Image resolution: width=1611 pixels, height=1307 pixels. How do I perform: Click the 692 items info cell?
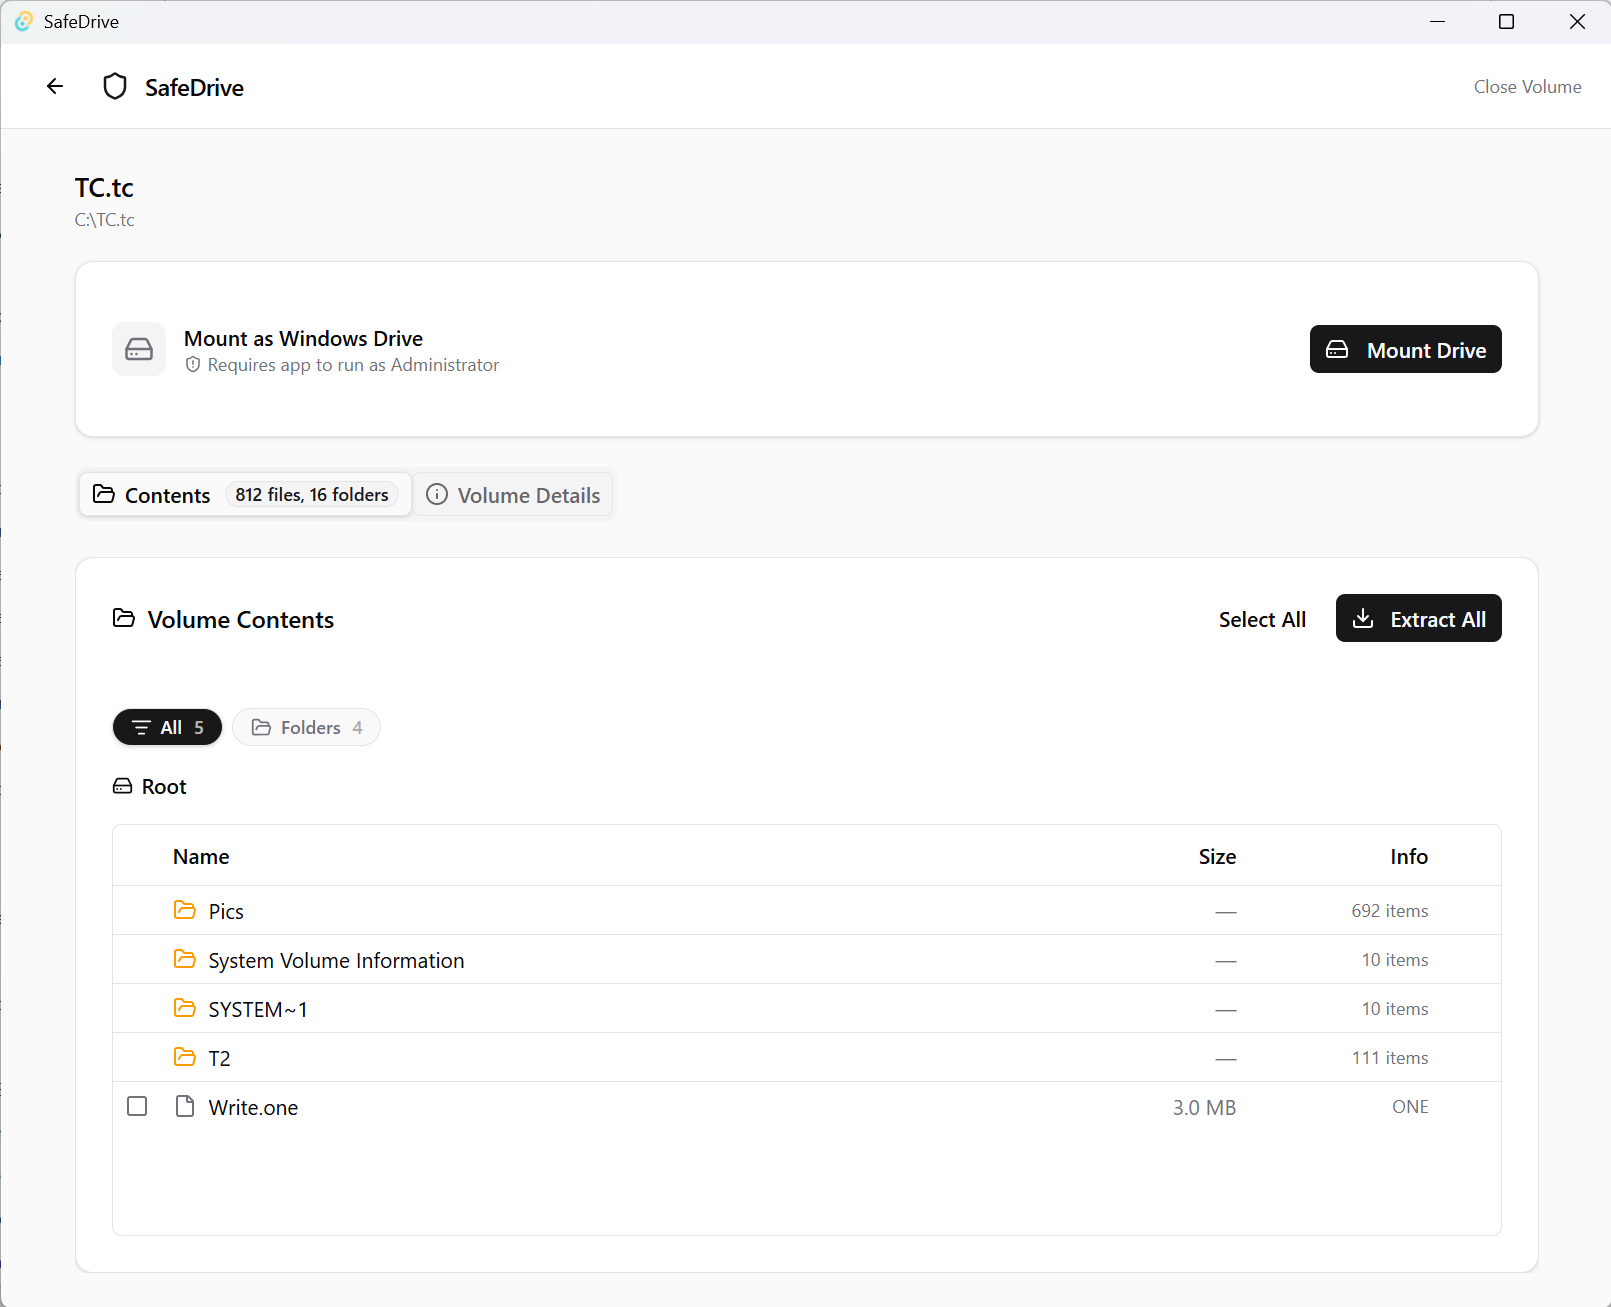(1389, 911)
